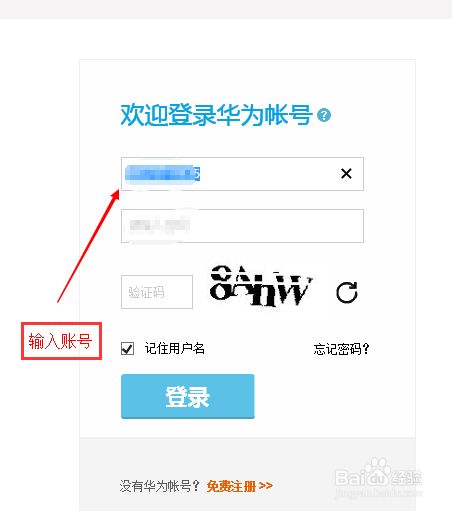Click the blue 登录 button
The width and height of the screenshot is (452, 511).
click(x=188, y=396)
